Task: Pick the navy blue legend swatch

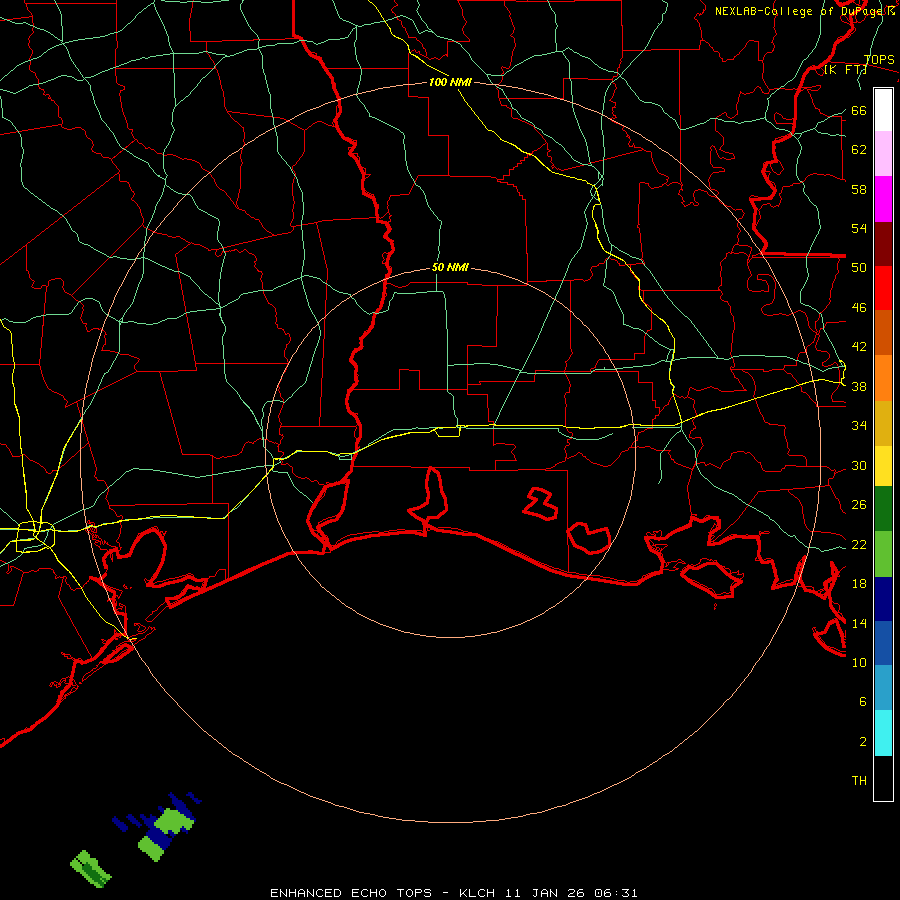Action: [883, 599]
